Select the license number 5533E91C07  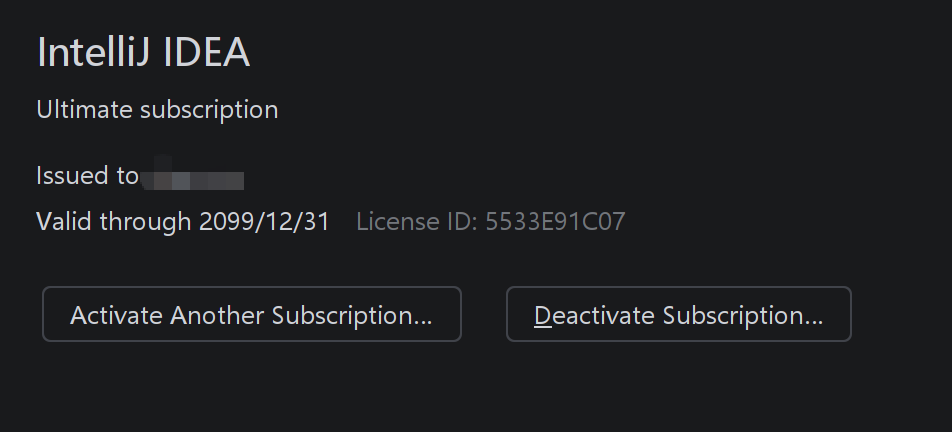click(555, 221)
